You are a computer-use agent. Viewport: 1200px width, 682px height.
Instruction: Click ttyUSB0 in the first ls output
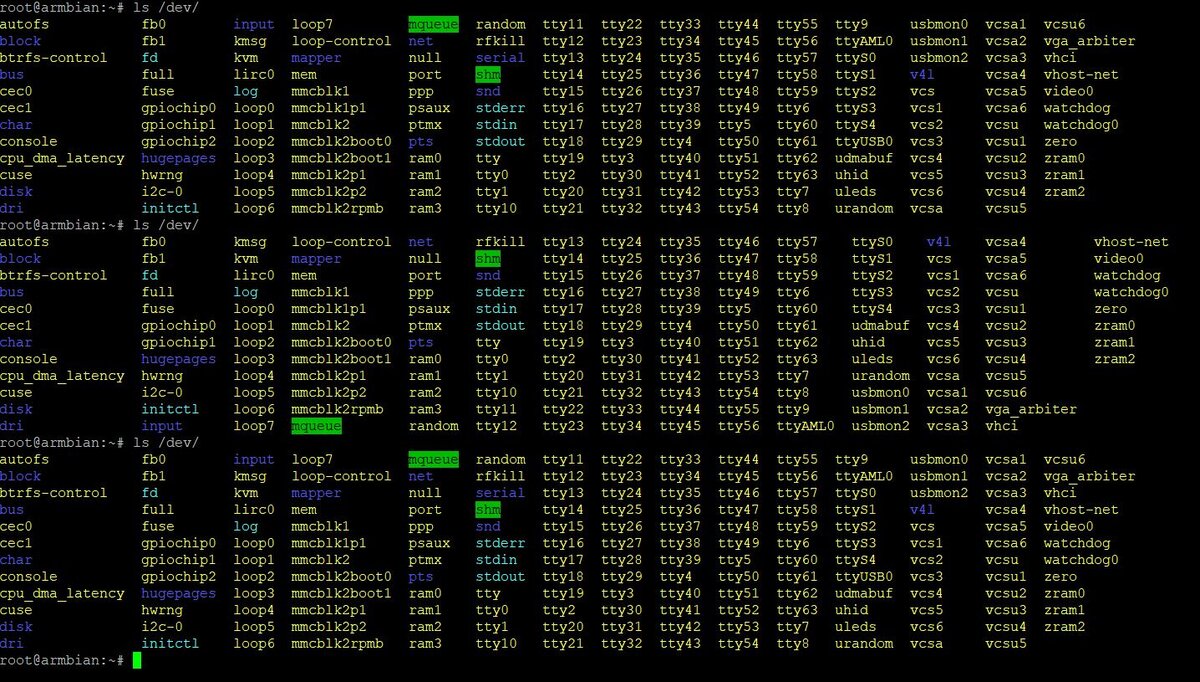tap(864, 141)
